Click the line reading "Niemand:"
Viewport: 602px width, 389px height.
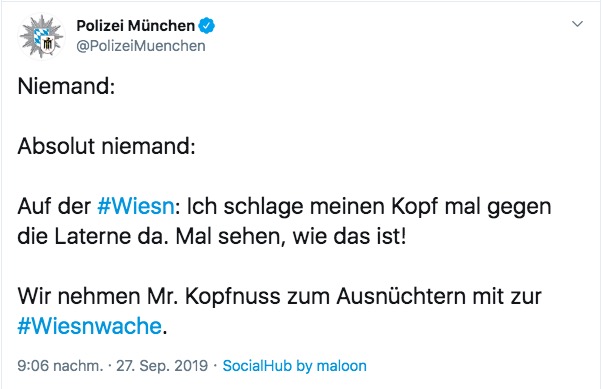(66, 86)
